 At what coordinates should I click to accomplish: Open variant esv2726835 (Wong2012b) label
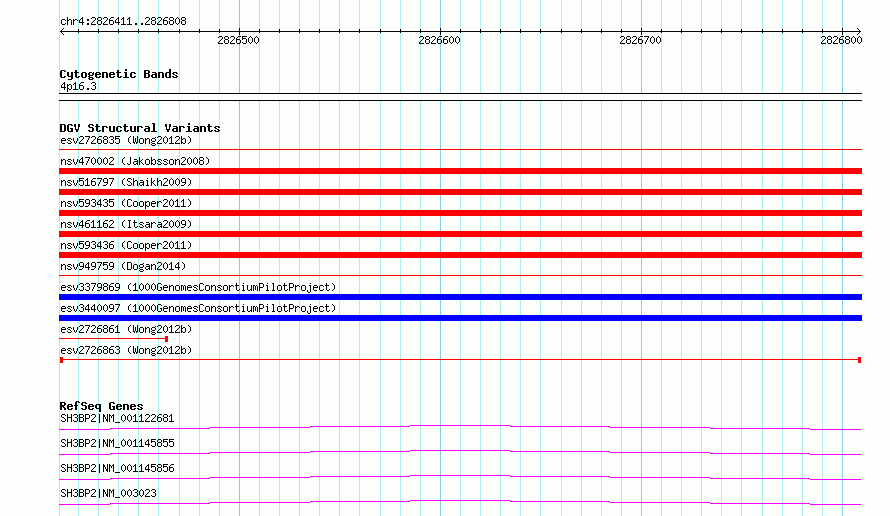pos(126,140)
